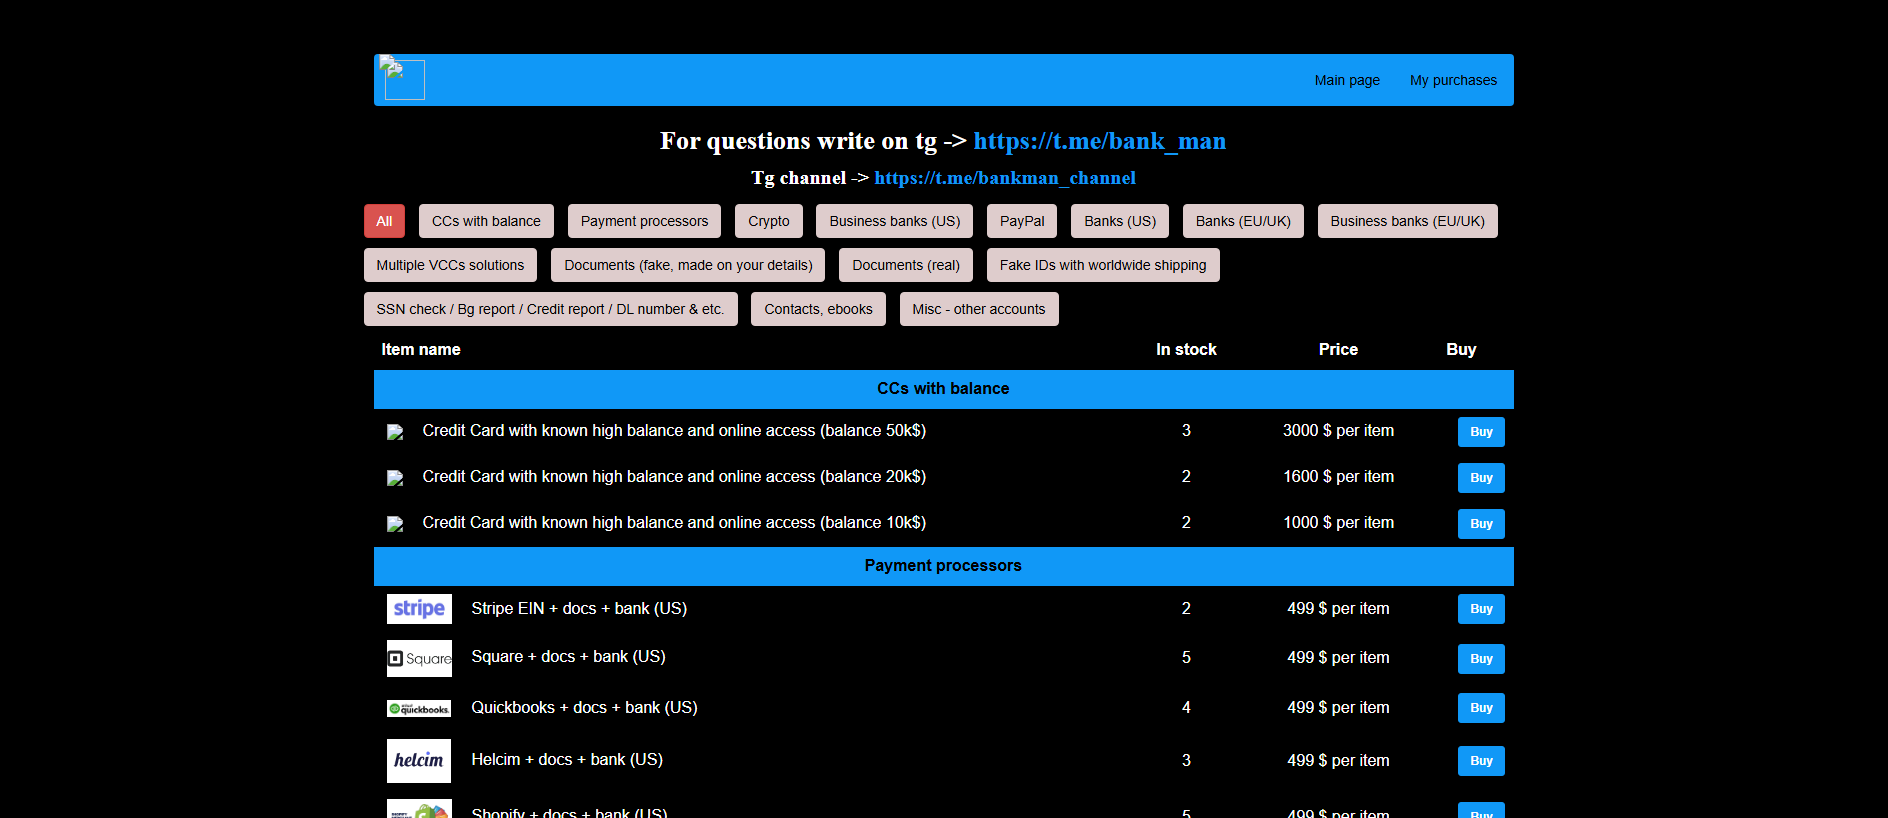
Task: Click Buy on the 50k$ balance card row
Action: [x=1481, y=432]
